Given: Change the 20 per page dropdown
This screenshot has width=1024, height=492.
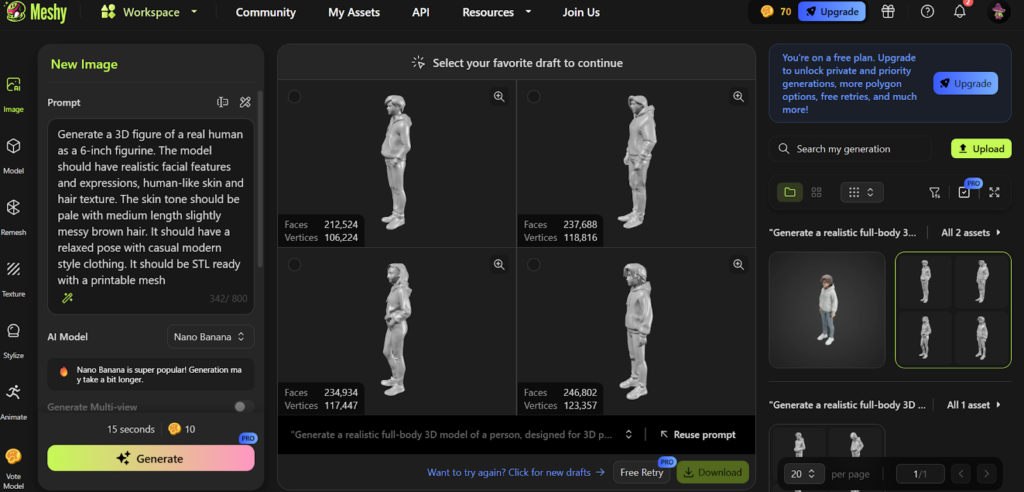Looking at the screenshot, I should (802, 473).
